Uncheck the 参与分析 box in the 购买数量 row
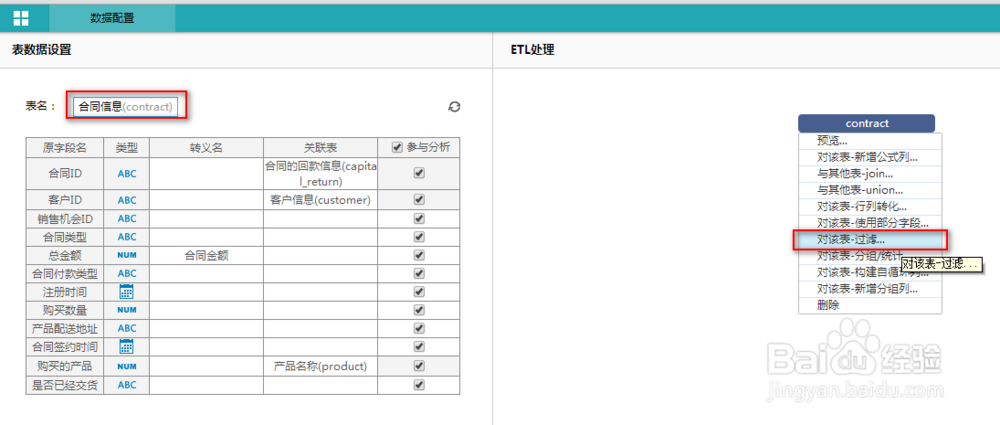 [419, 310]
